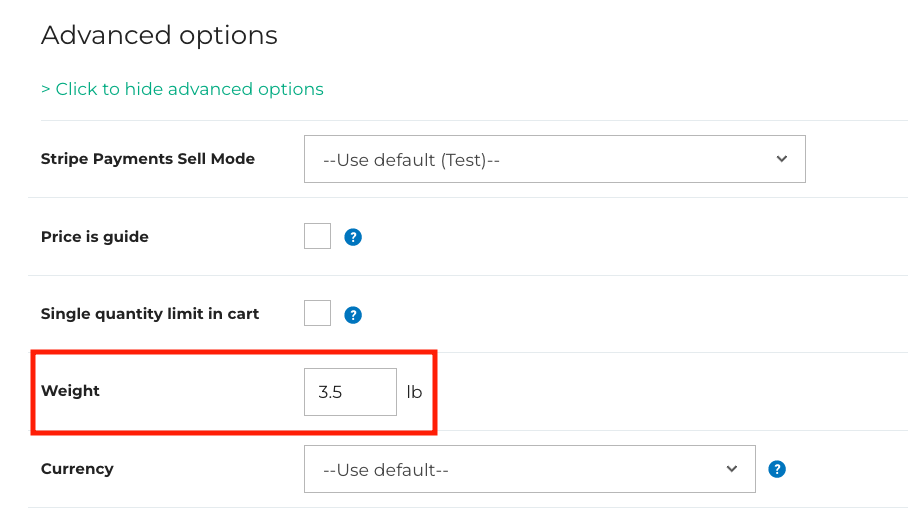This screenshot has height=517, width=908.
Task: Click the question mark next to Currency
Action: coord(777,469)
